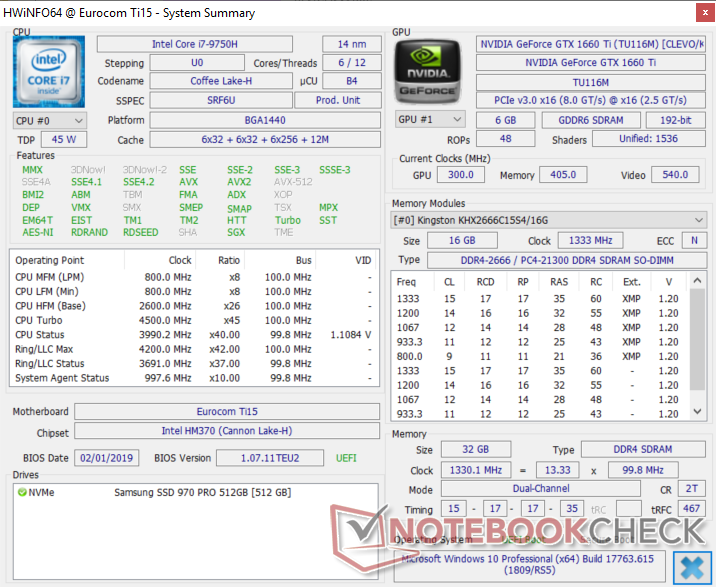Click the Intel Core i7-9750H name field
Image resolution: width=716 pixels, height=587 pixels.
[x=195, y=44]
